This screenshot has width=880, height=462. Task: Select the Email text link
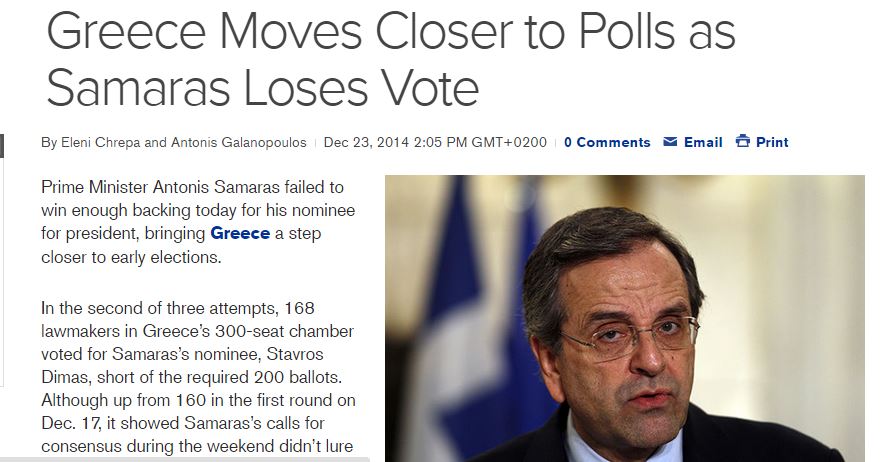(x=703, y=142)
